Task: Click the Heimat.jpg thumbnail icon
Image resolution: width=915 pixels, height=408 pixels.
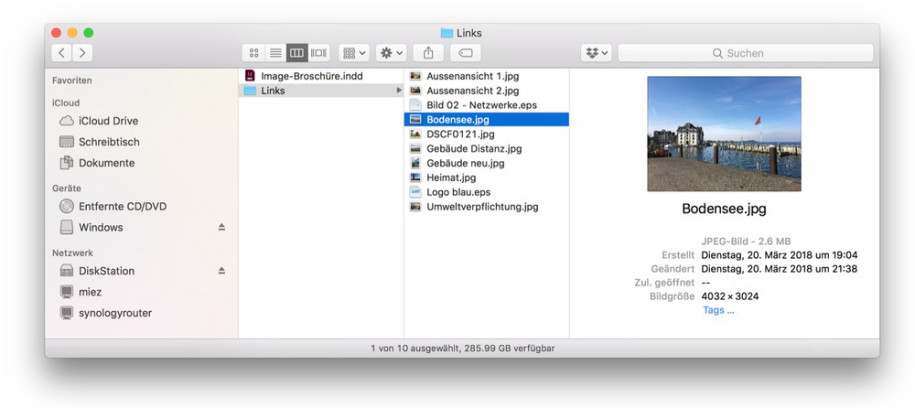Action: pyautogui.click(x=415, y=177)
